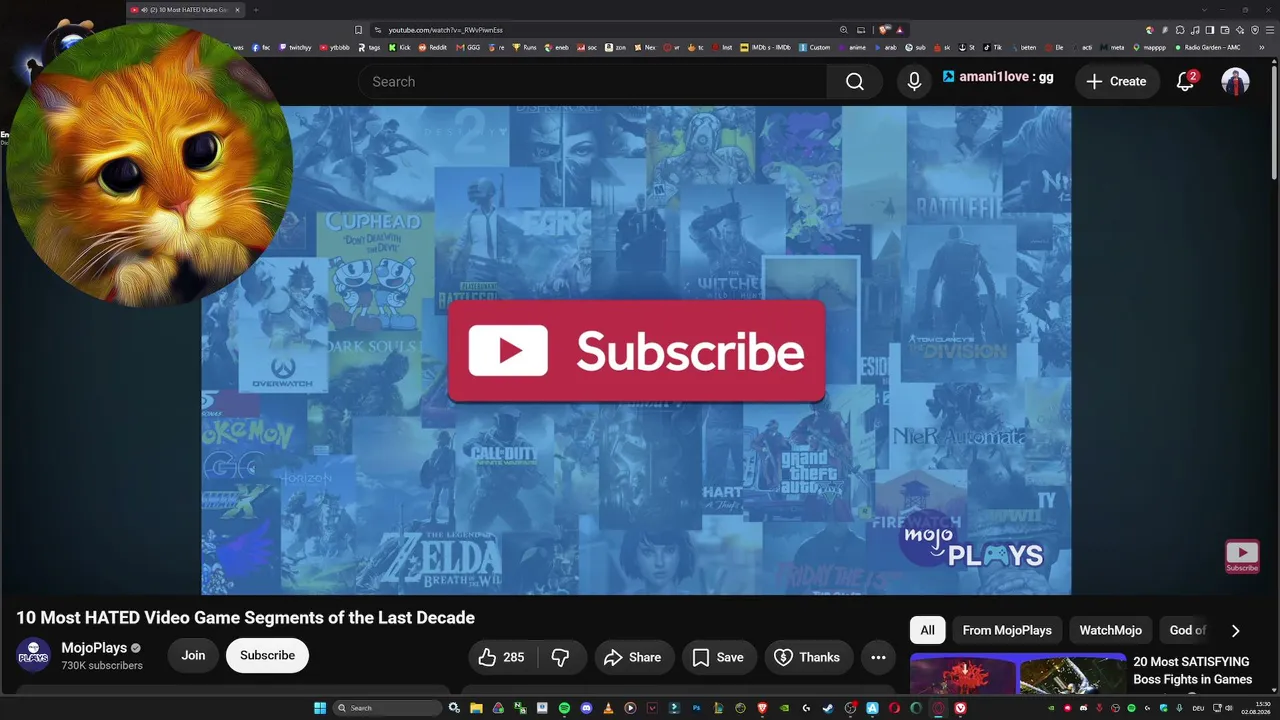This screenshot has height=720, width=1280.
Task: Open the Boss Fights video thumbnail
Action: coord(1018,674)
